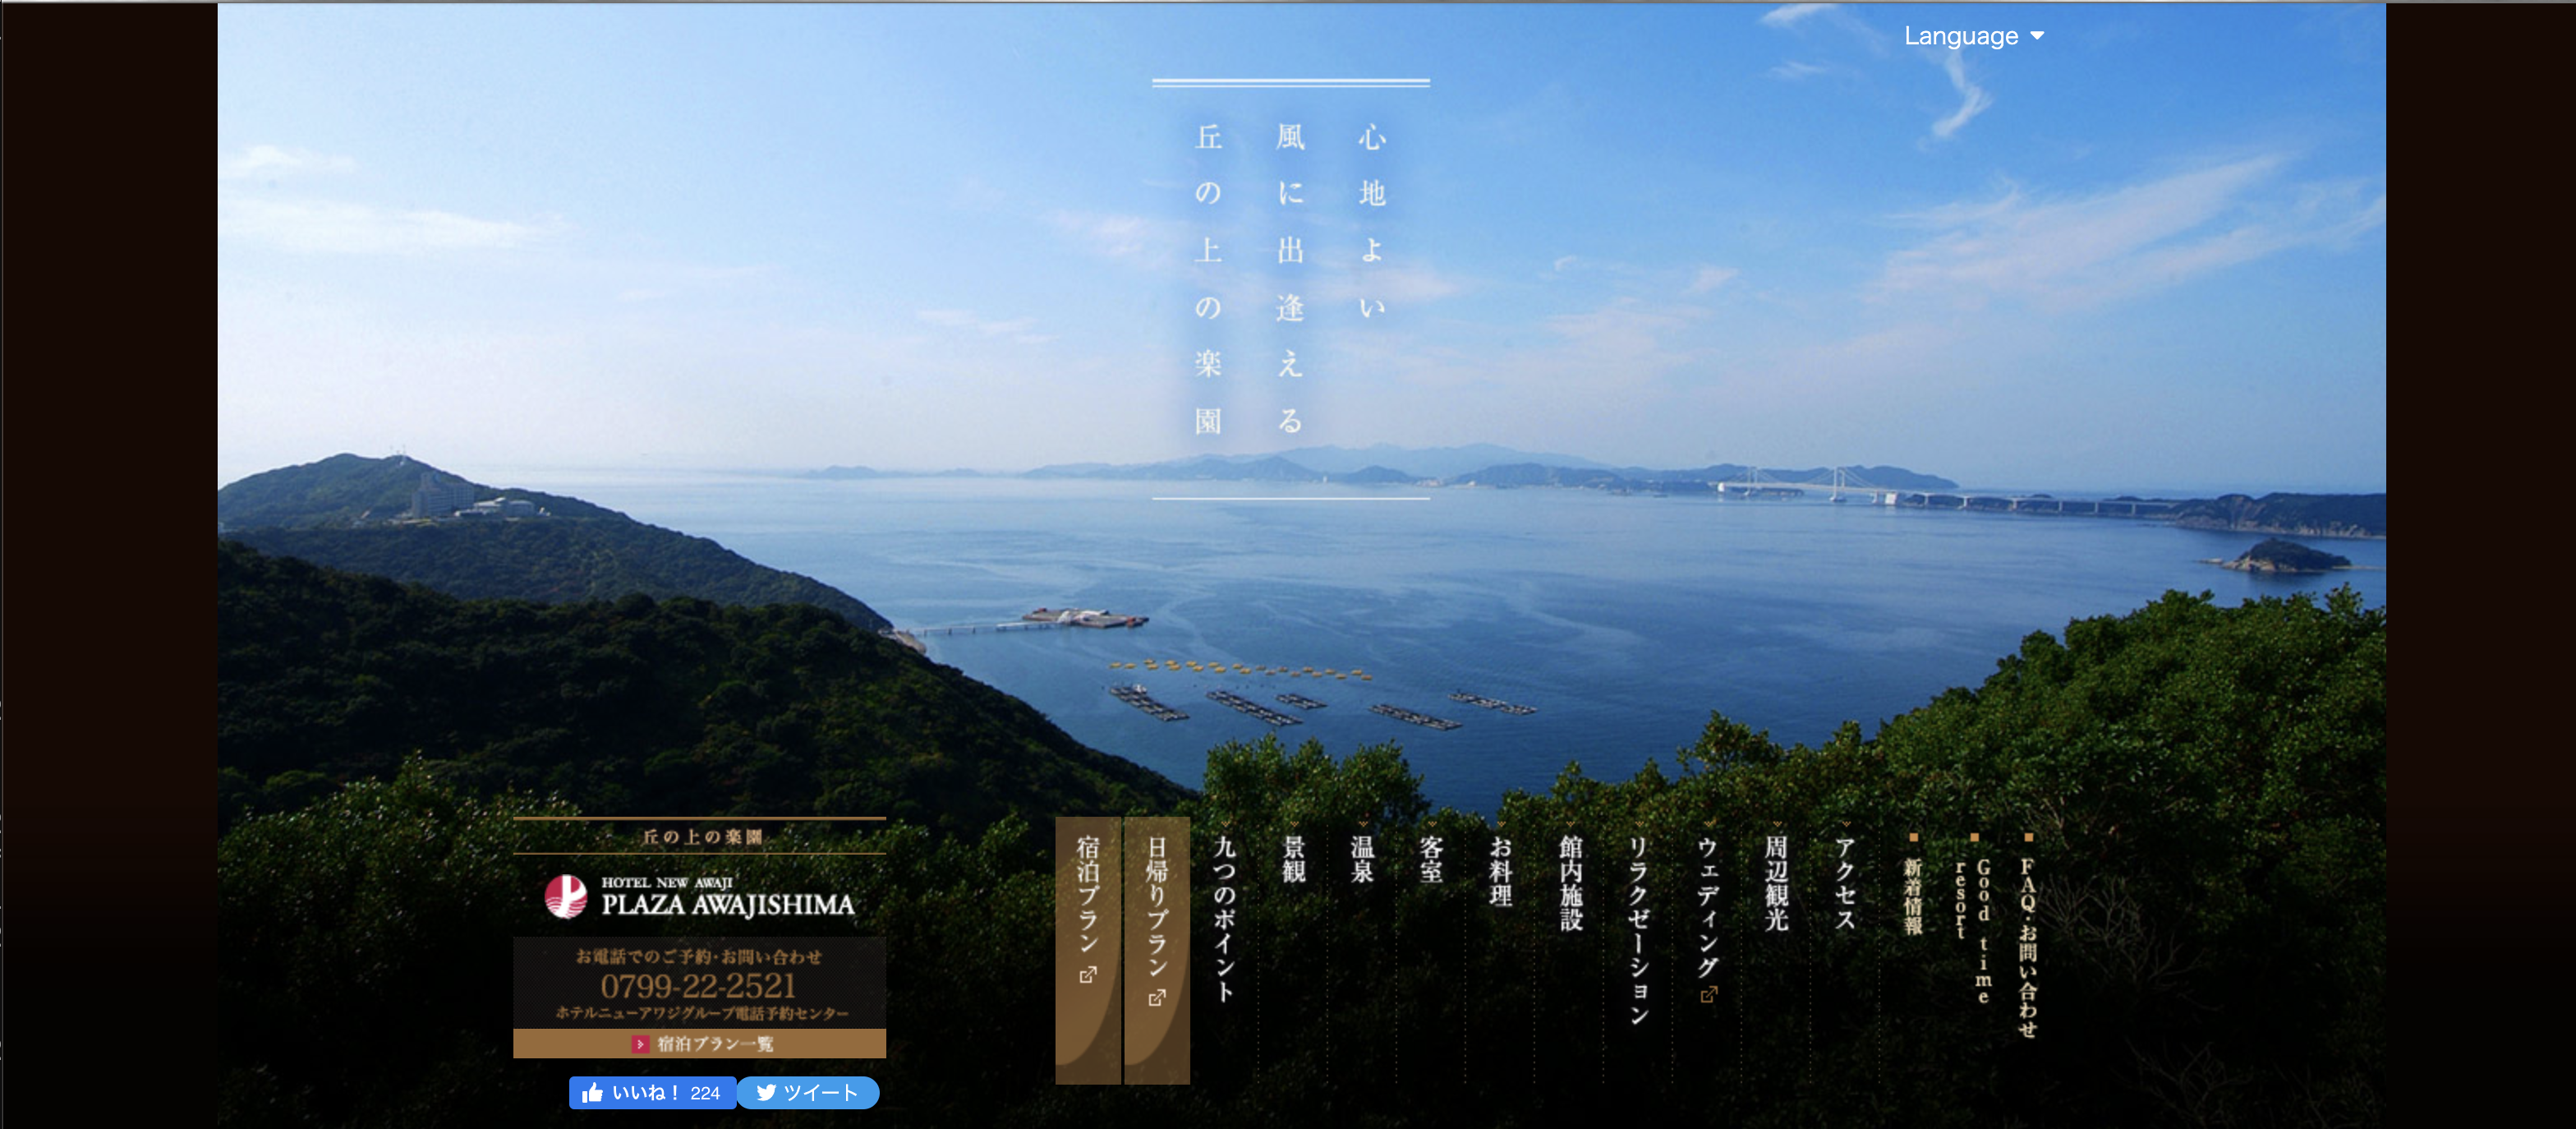2576x1129 pixels.
Task: Open the お料理 cuisine menu item
Action: click(x=1500, y=871)
